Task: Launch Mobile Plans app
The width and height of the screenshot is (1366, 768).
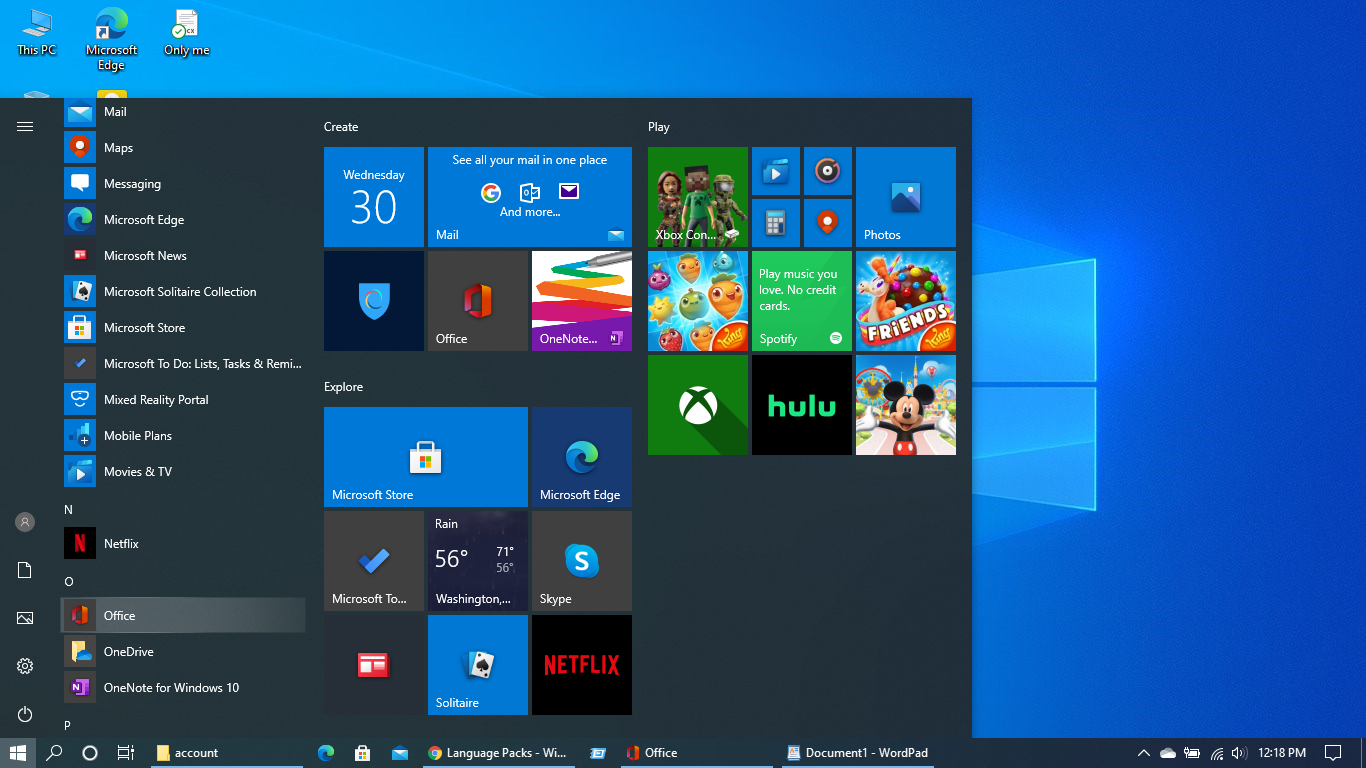Action: point(184,436)
